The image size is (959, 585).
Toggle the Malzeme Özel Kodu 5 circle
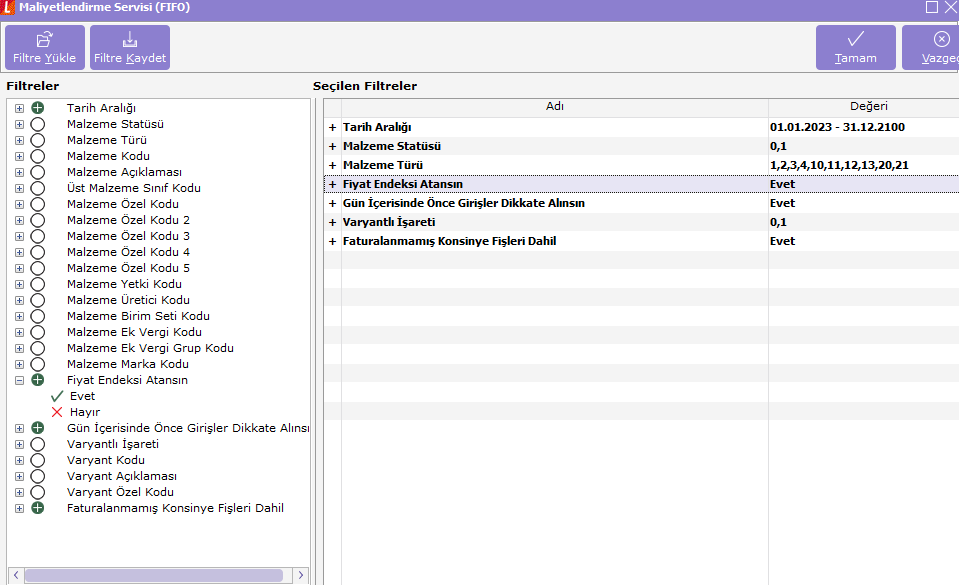[38, 268]
